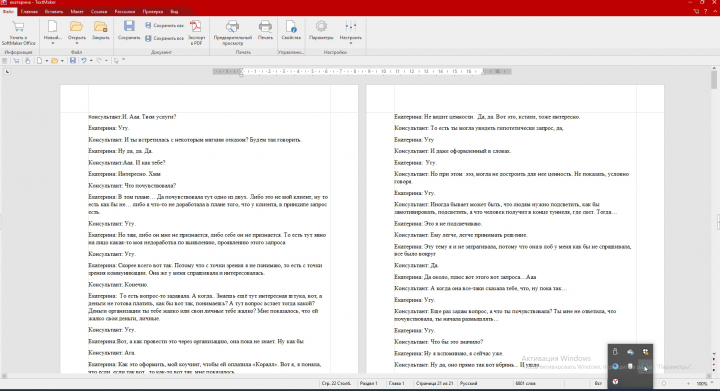Switch to Вставить tab

[54, 11]
